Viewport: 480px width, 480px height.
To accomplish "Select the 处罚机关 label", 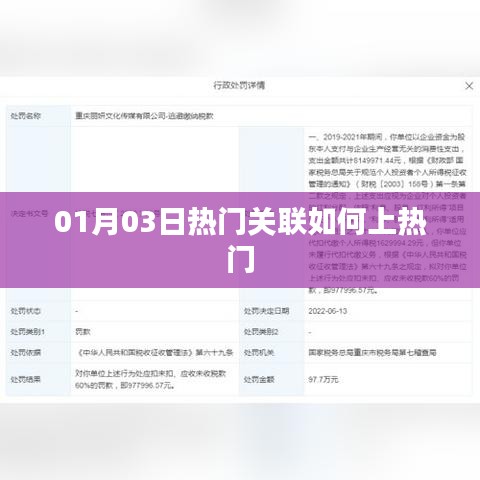I will (259, 353).
